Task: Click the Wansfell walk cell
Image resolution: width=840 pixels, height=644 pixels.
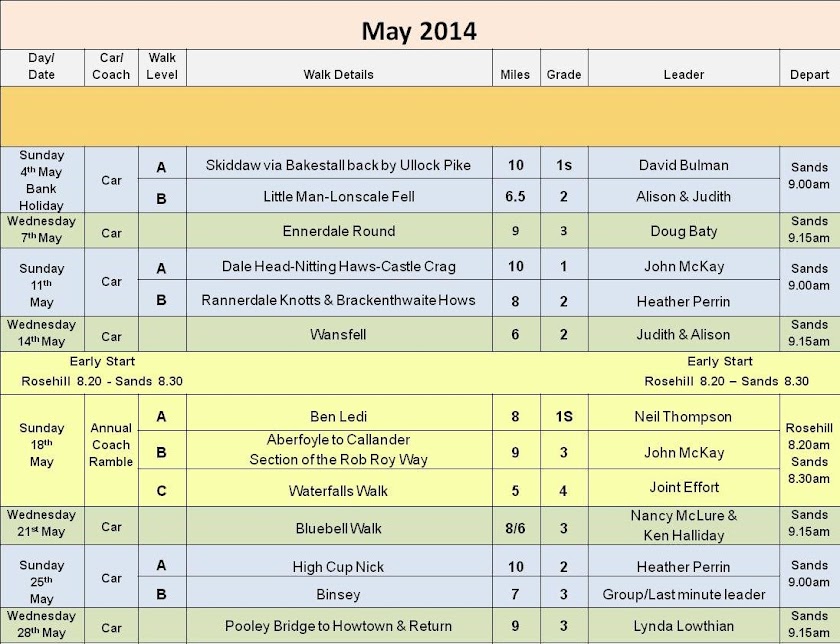Action: click(338, 334)
